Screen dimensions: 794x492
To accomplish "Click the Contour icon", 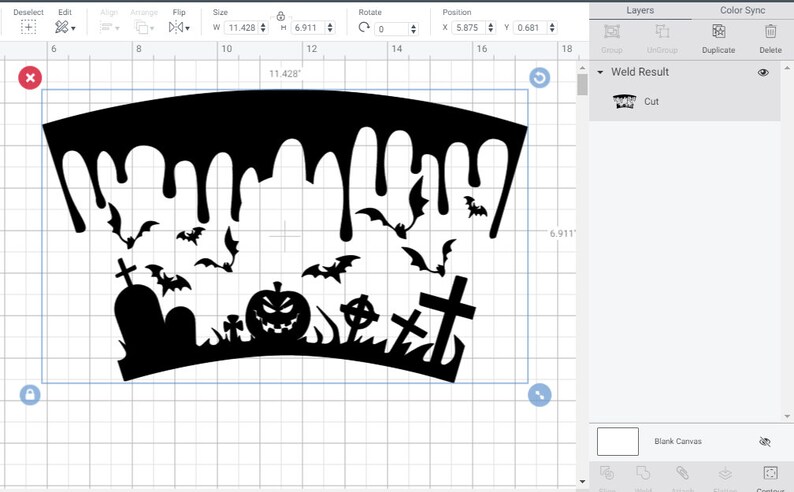I will coord(770,473).
